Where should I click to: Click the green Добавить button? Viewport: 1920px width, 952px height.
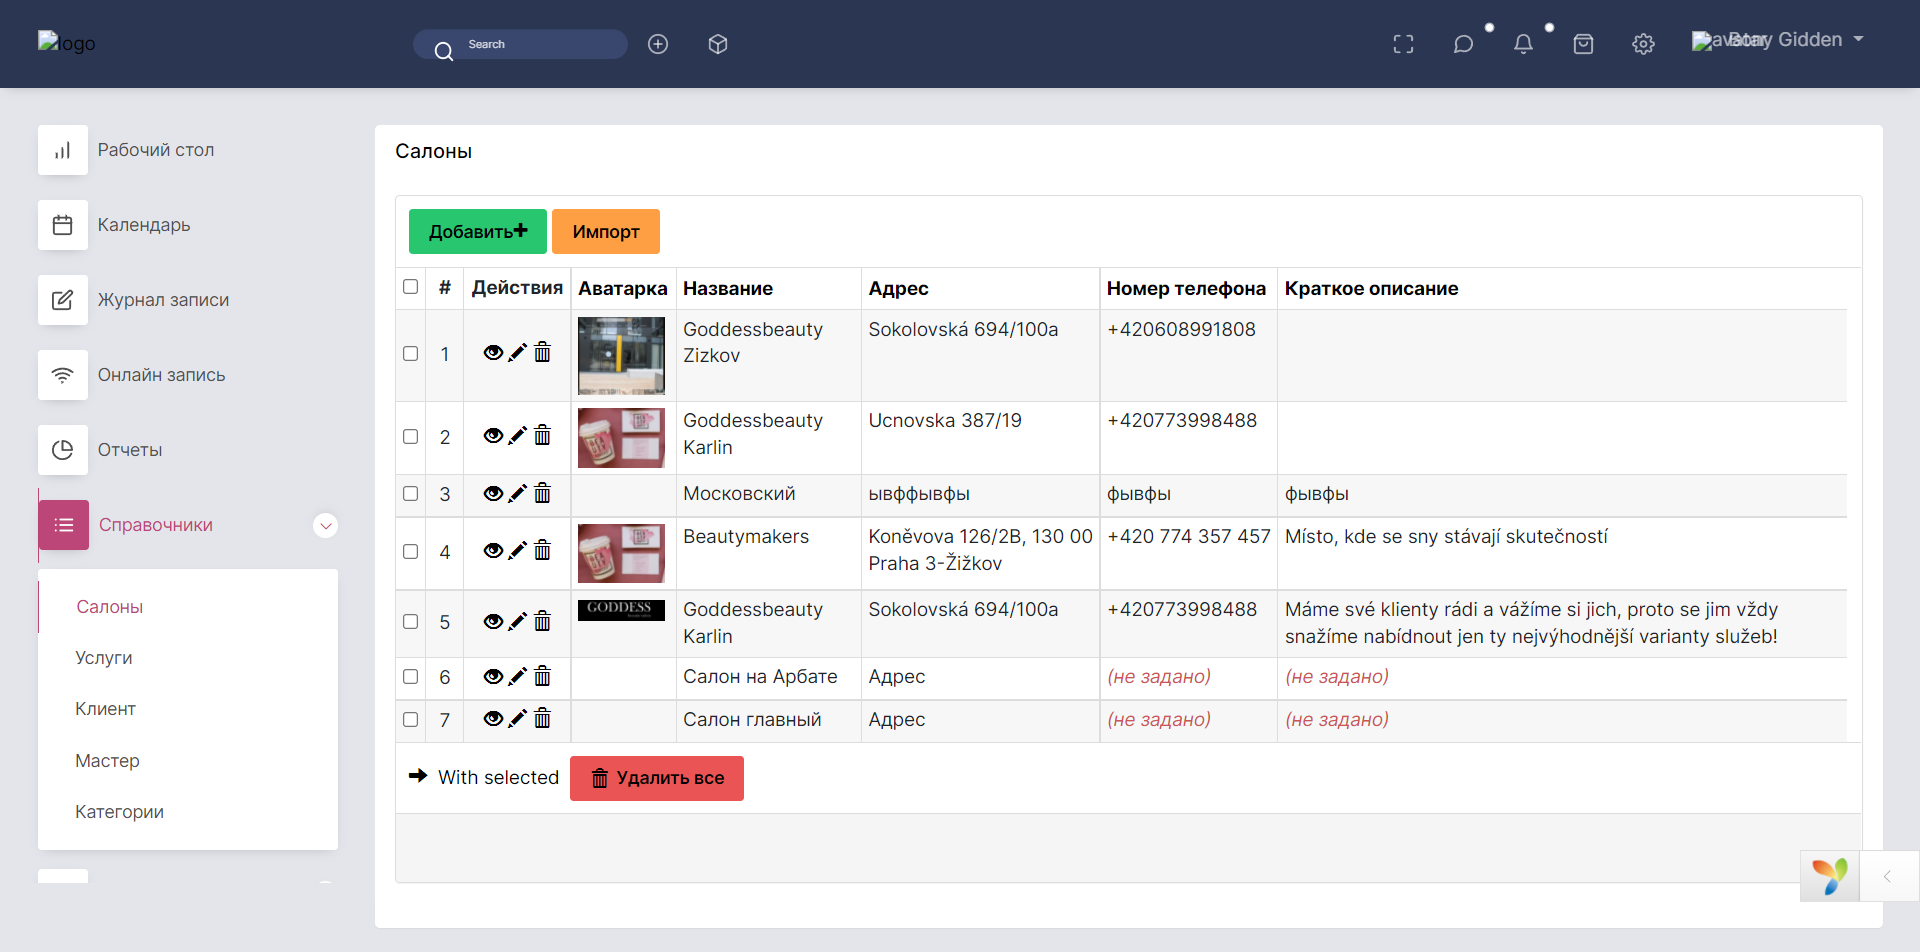[x=478, y=231]
